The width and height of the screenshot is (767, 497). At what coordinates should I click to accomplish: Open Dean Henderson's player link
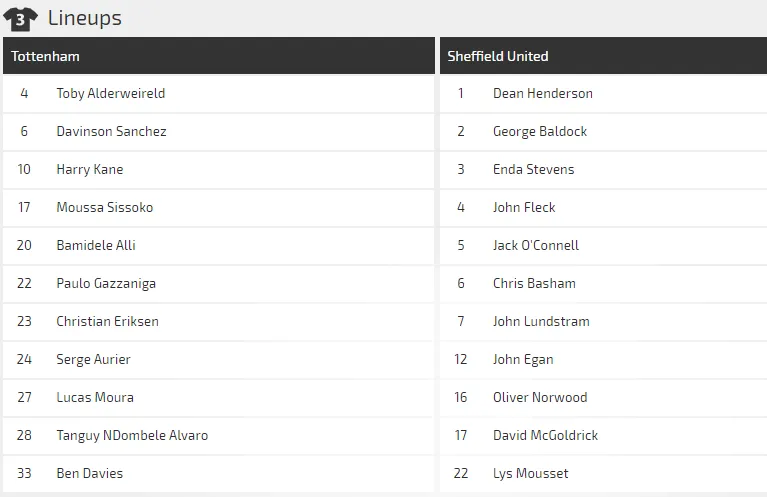point(543,93)
